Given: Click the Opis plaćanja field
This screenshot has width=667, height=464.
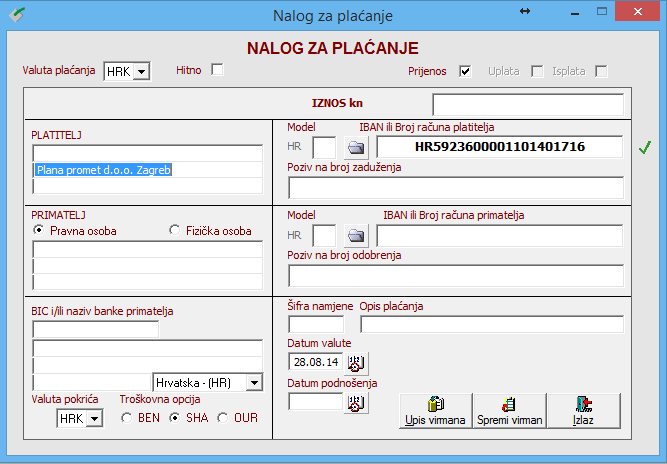Looking at the screenshot, I should [492, 325].
